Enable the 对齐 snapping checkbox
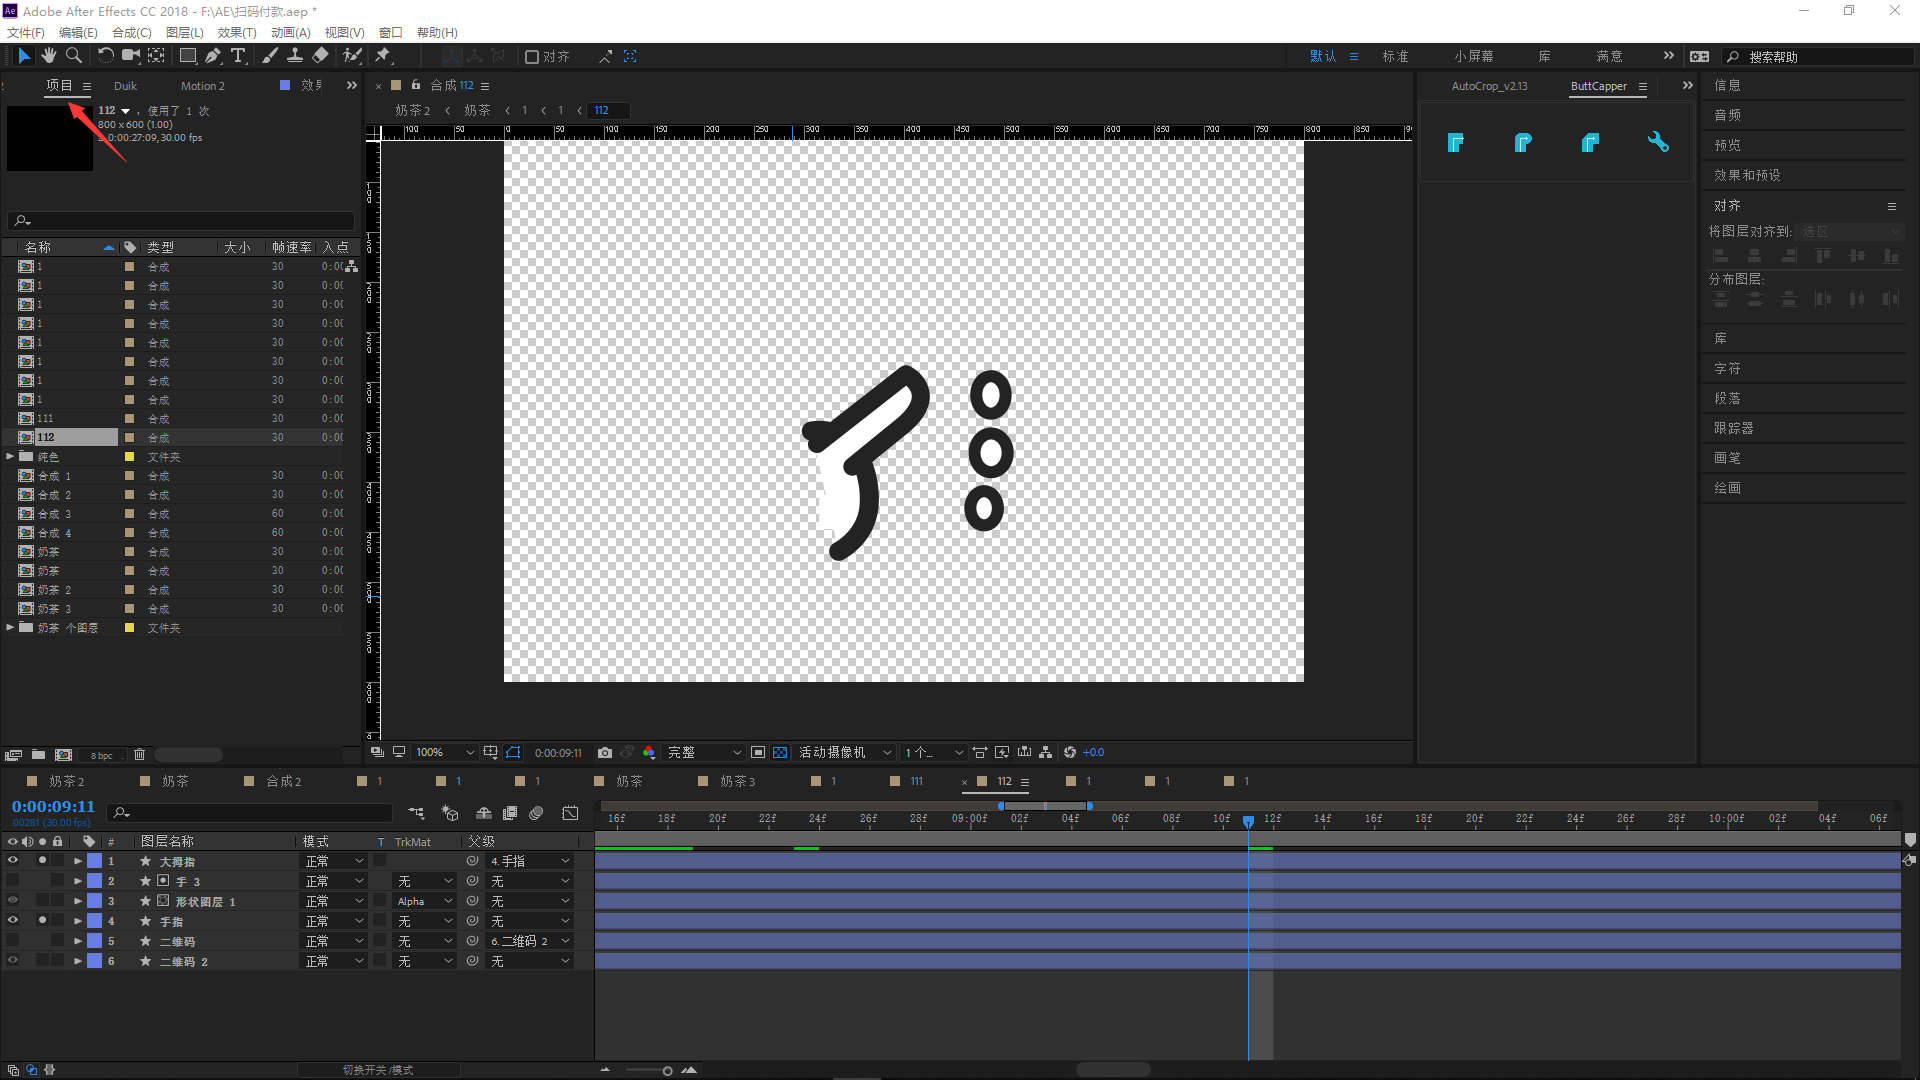 pyautogui.click(x=532, y=57)
